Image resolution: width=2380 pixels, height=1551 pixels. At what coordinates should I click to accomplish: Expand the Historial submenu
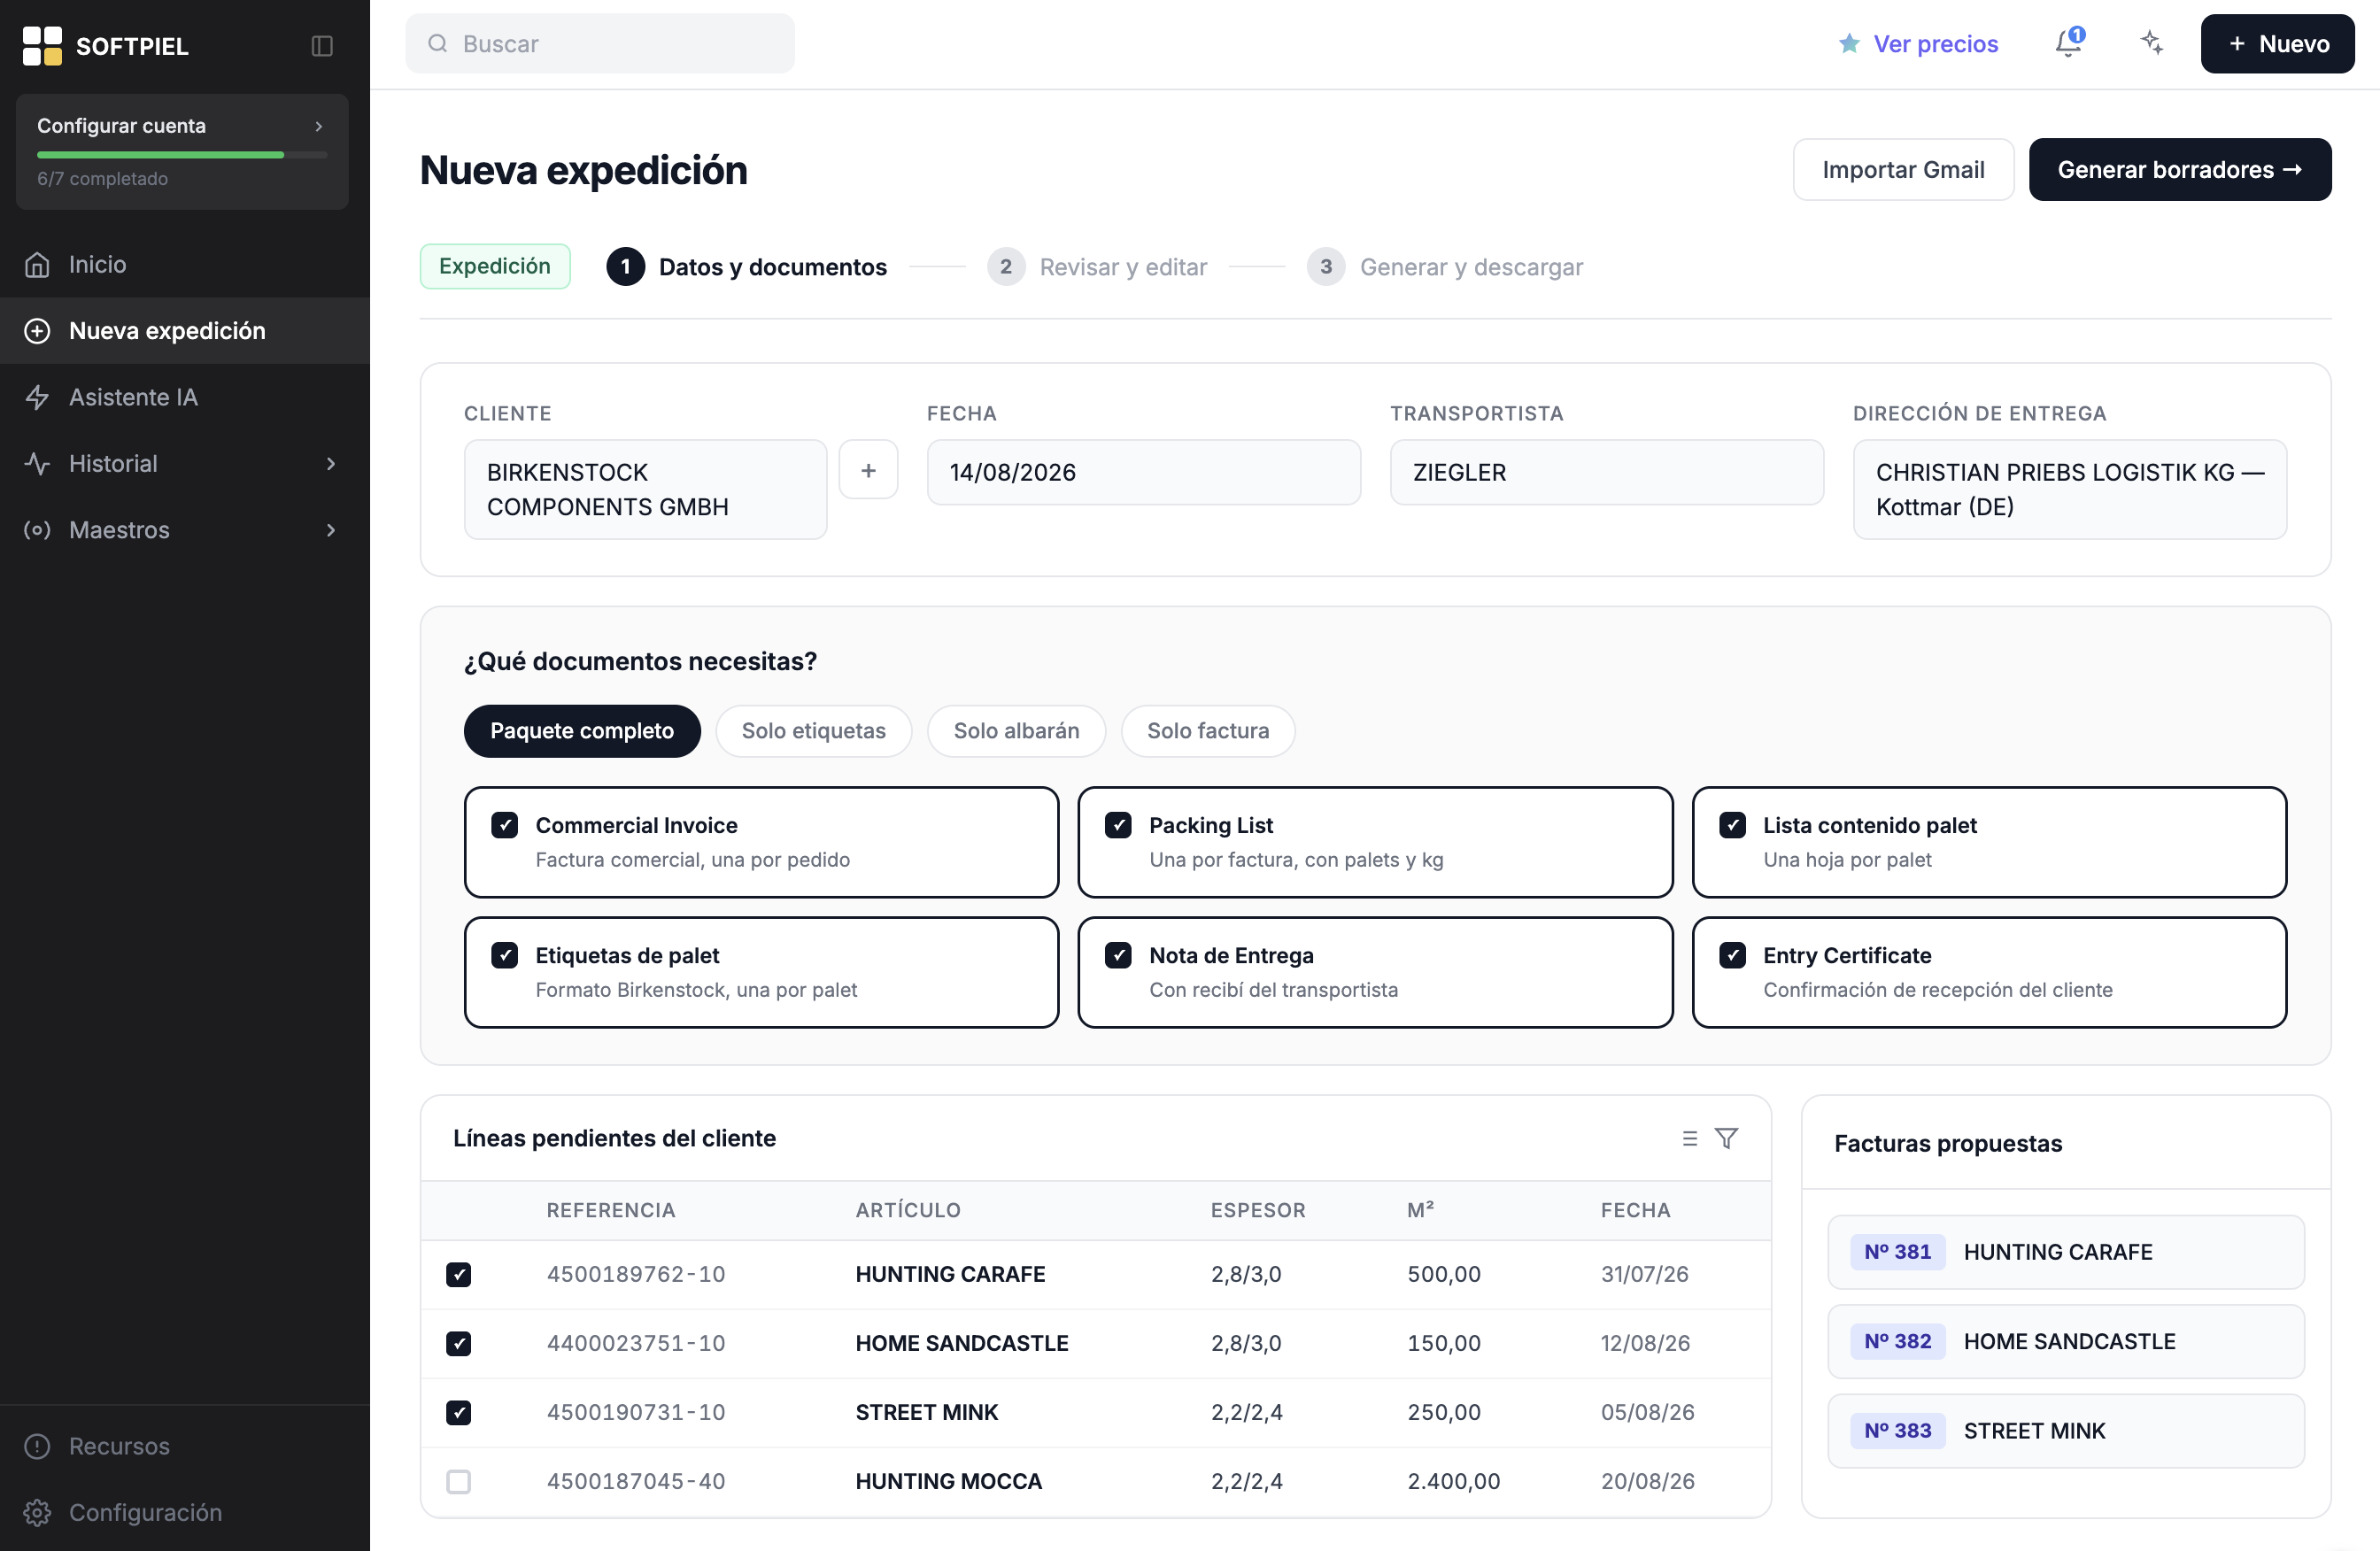[331, 464]
